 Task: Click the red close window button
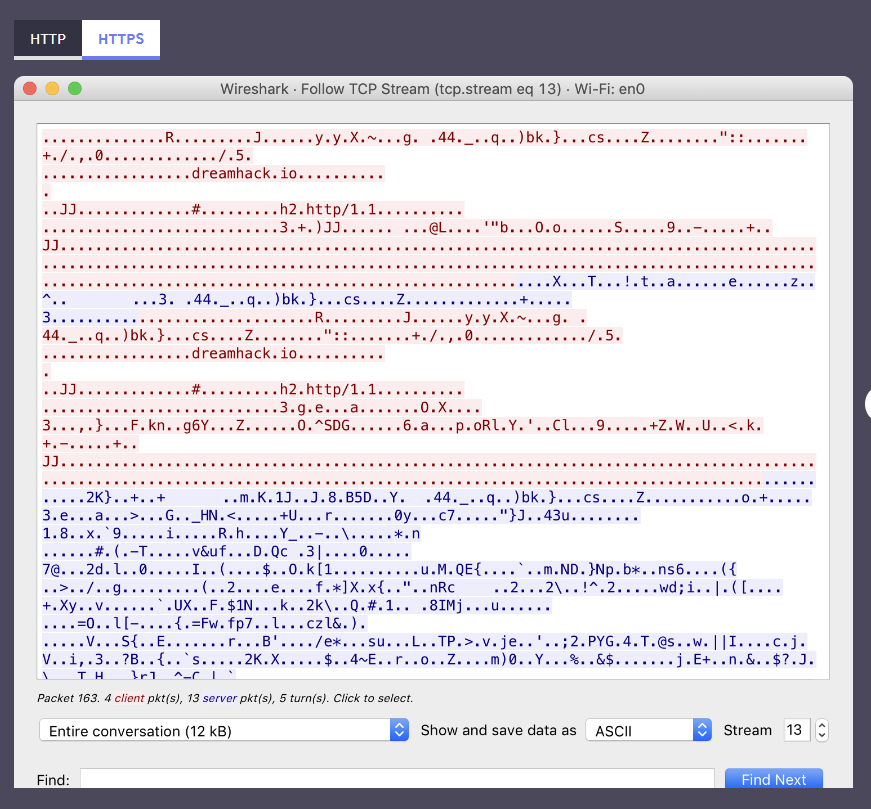click(x=30, y=89)
